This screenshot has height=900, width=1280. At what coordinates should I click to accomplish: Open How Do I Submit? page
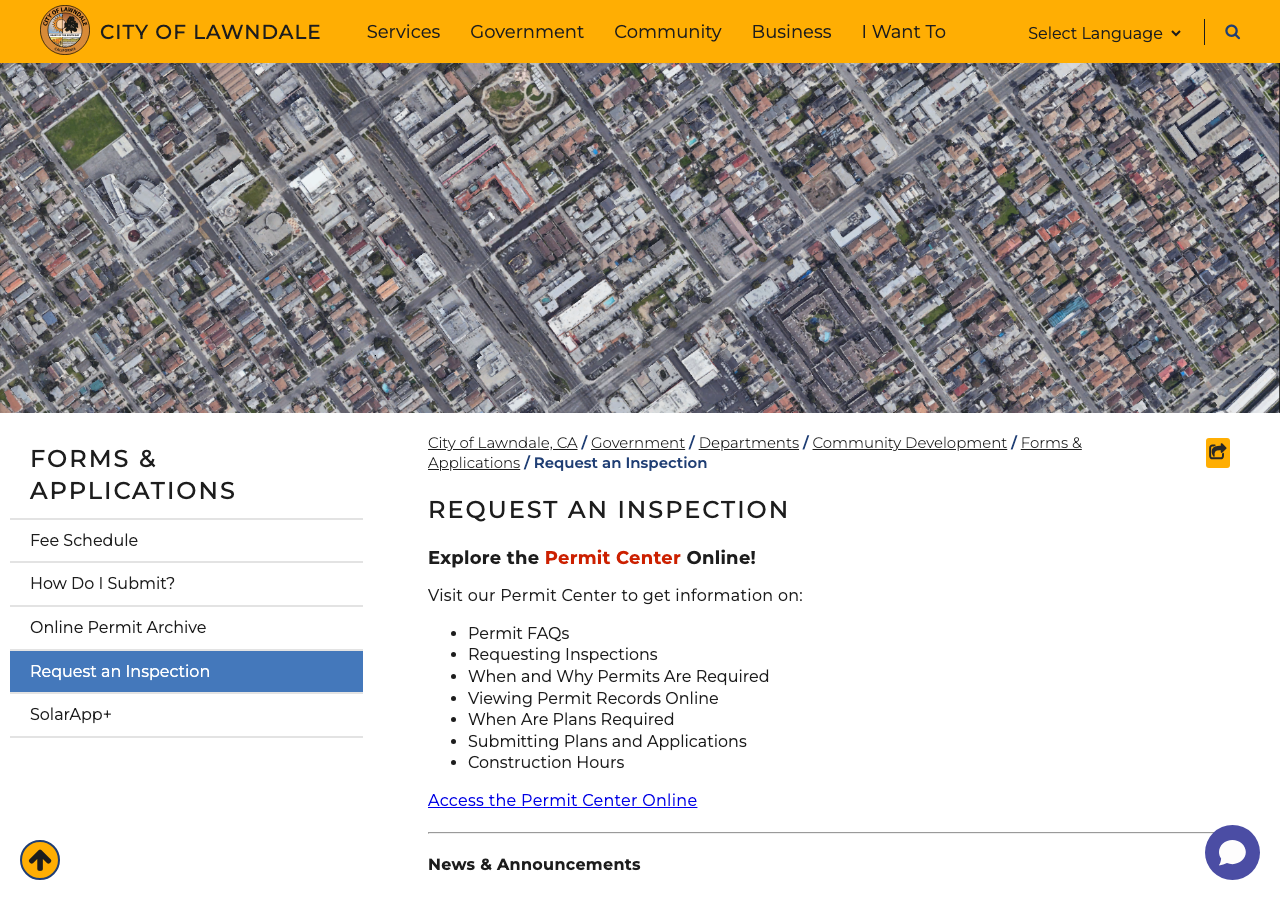(186, 584)
